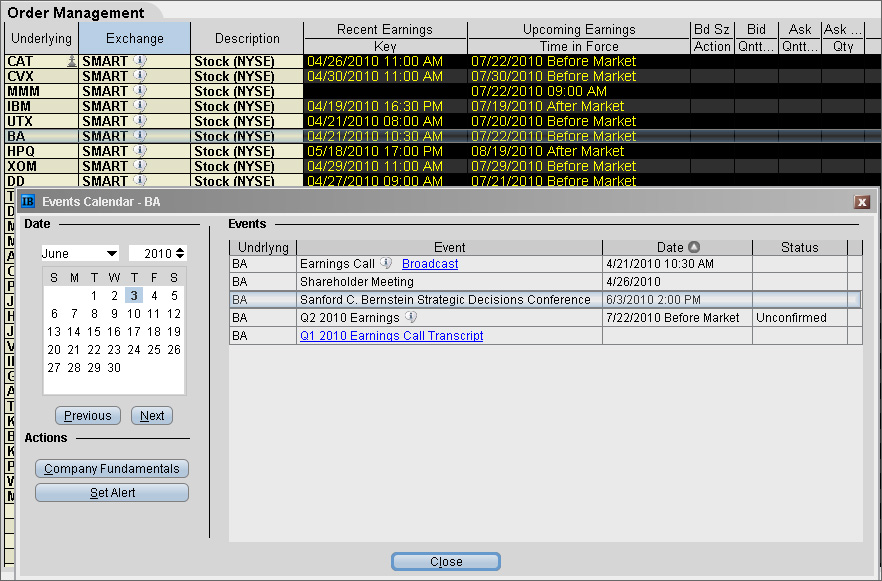Click the Recent Earnings column header
The width and height of the screenshot is (882, 581).
(x=385, y=30)
